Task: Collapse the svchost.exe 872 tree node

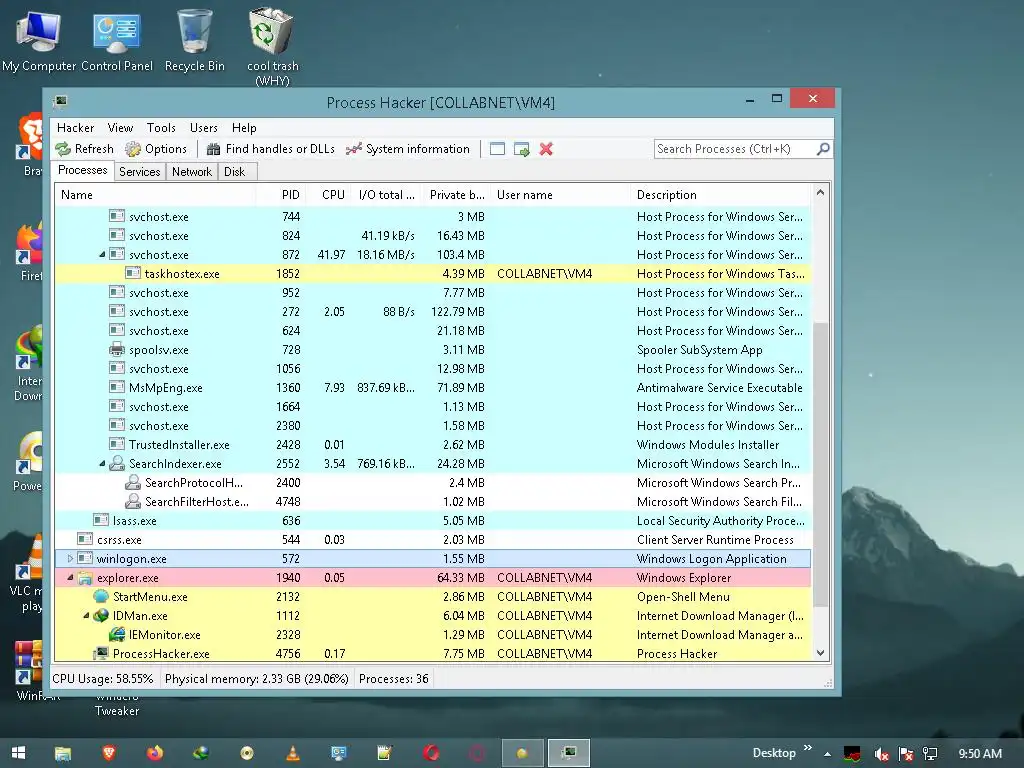Action: (x=102, y=255)
